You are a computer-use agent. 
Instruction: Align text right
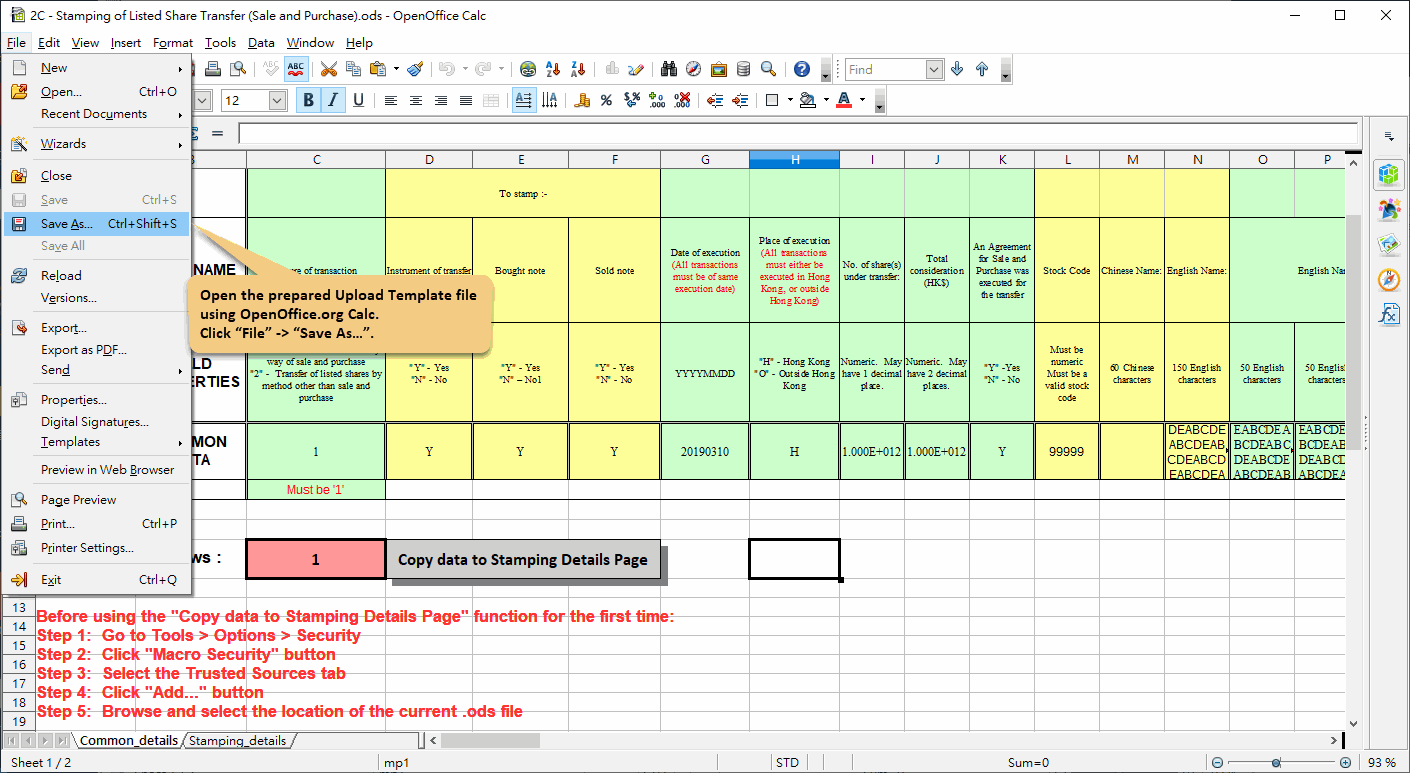(x=441, y=100)
